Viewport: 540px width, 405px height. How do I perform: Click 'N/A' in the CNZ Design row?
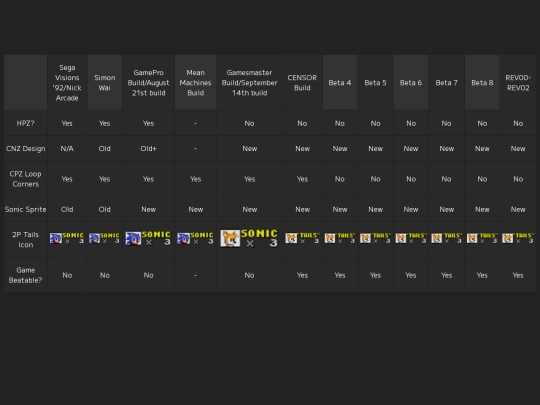tap(67, 148)
